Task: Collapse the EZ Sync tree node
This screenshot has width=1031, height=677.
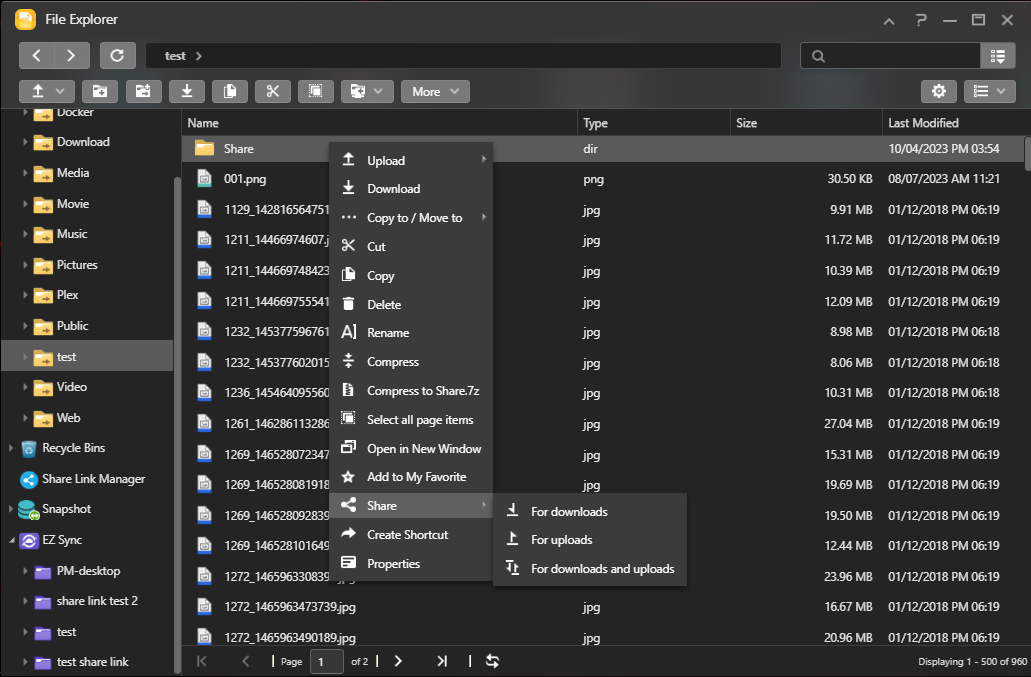Action: click(12, 540)
